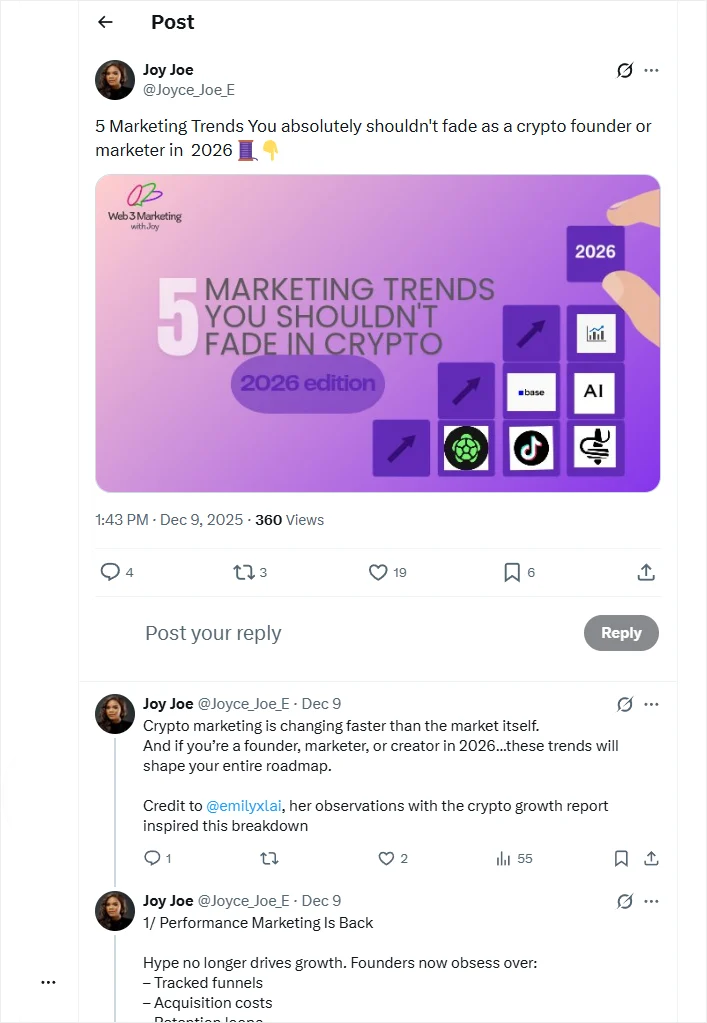Click the bookmark icon on the first reply
This screenshot has width=707, height=1023.
(x=621, y=858)
